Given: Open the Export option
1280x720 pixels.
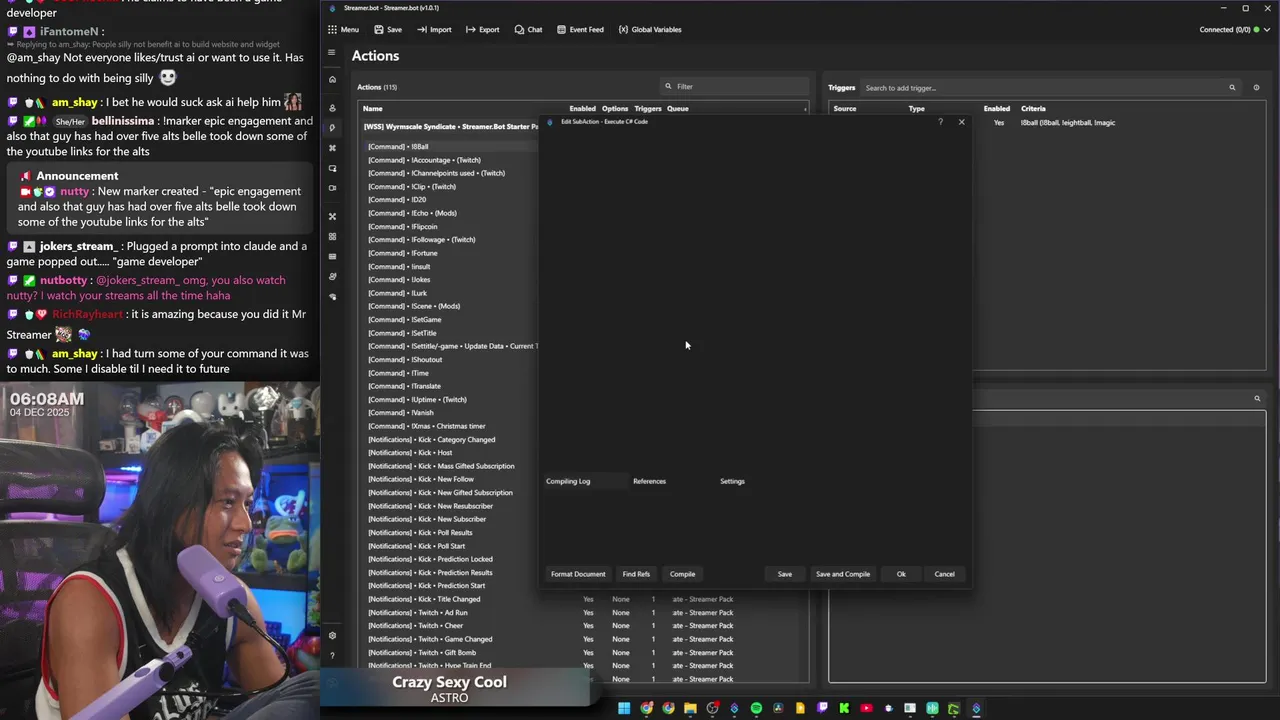Looking at the screenshot, I should [x=482, y=29].
